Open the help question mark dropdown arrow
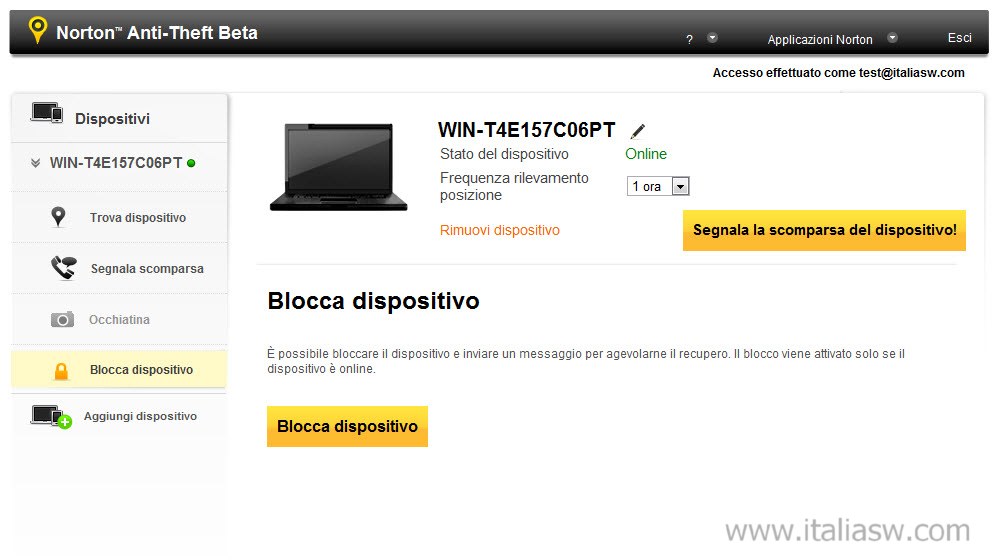The image size is (993, 560). point(712,37)
